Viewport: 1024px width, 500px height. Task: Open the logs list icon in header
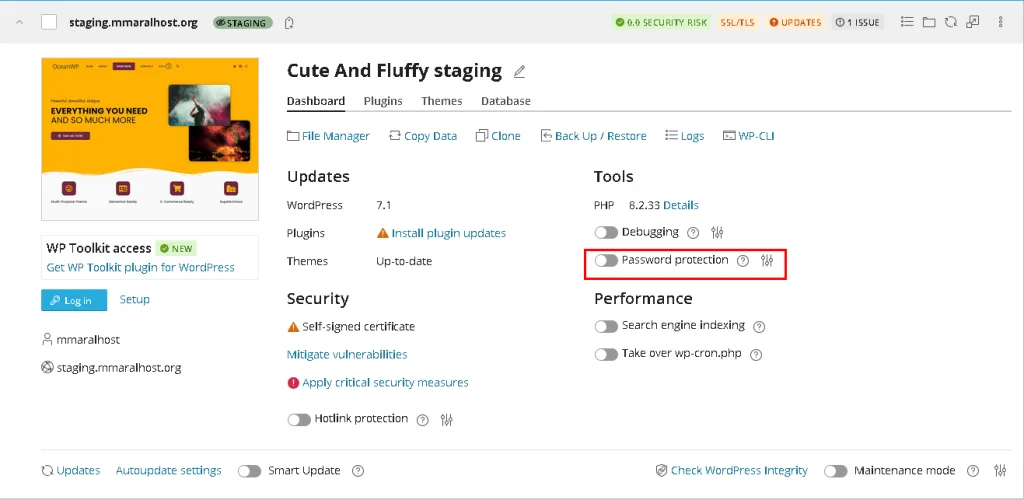pyautogui.click(x=906, y=22)
